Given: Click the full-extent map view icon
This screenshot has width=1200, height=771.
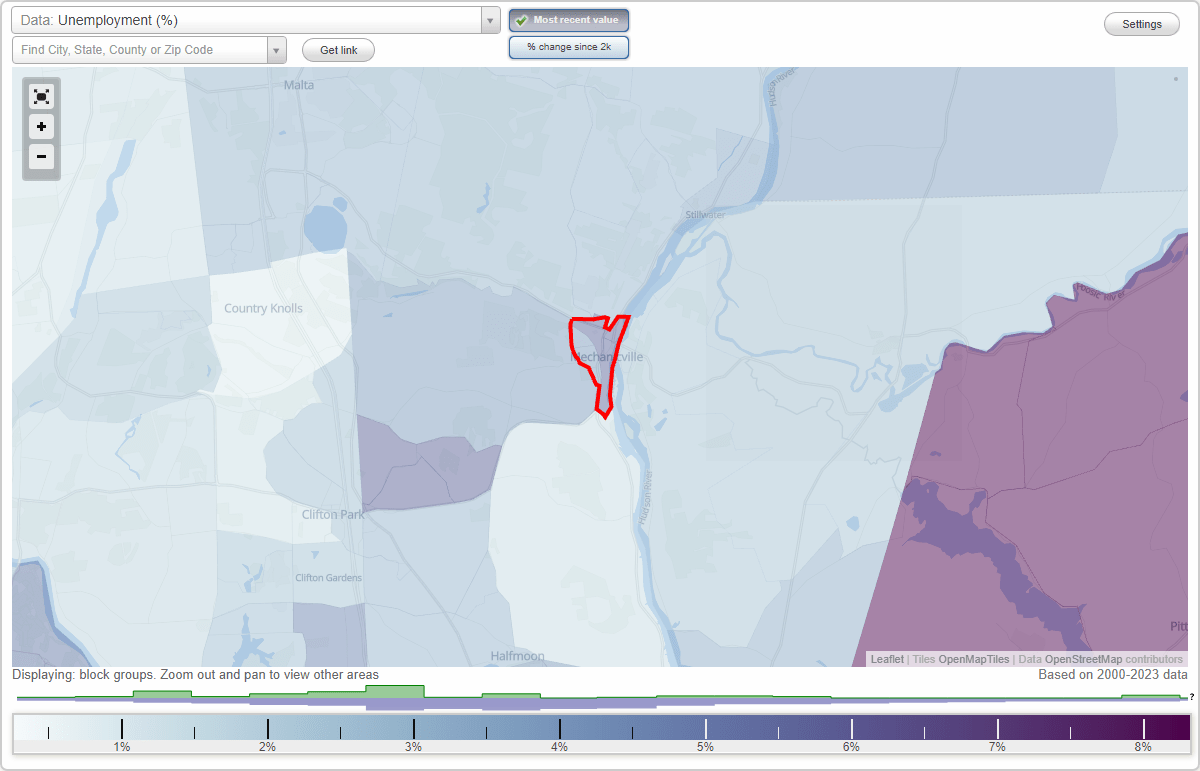Looking at the screenshot, I should [41, 96].
